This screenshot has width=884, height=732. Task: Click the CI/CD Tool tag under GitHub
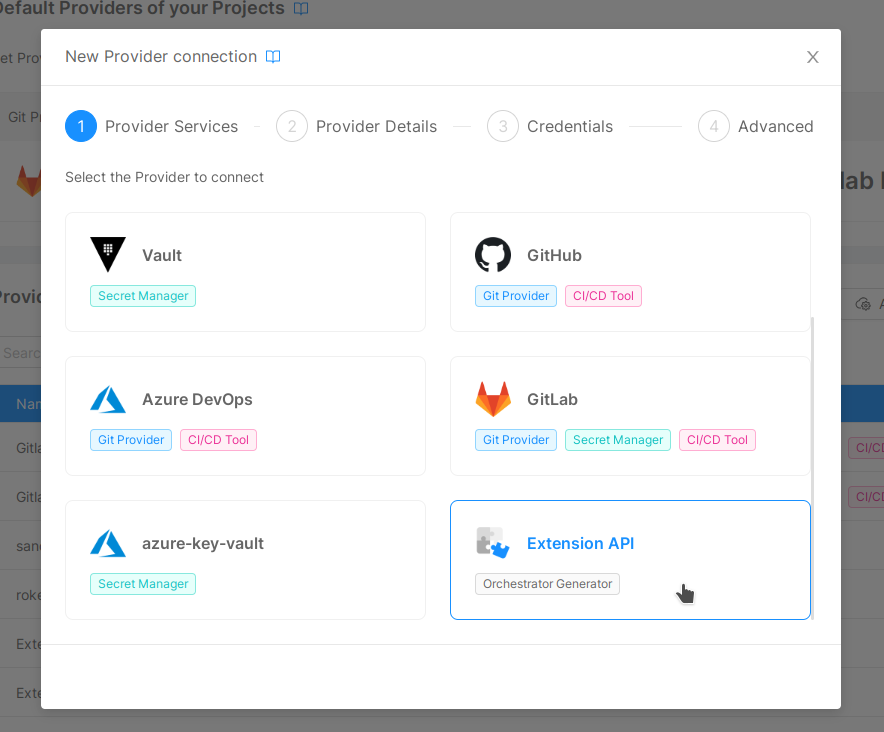(x=603, y=296)
